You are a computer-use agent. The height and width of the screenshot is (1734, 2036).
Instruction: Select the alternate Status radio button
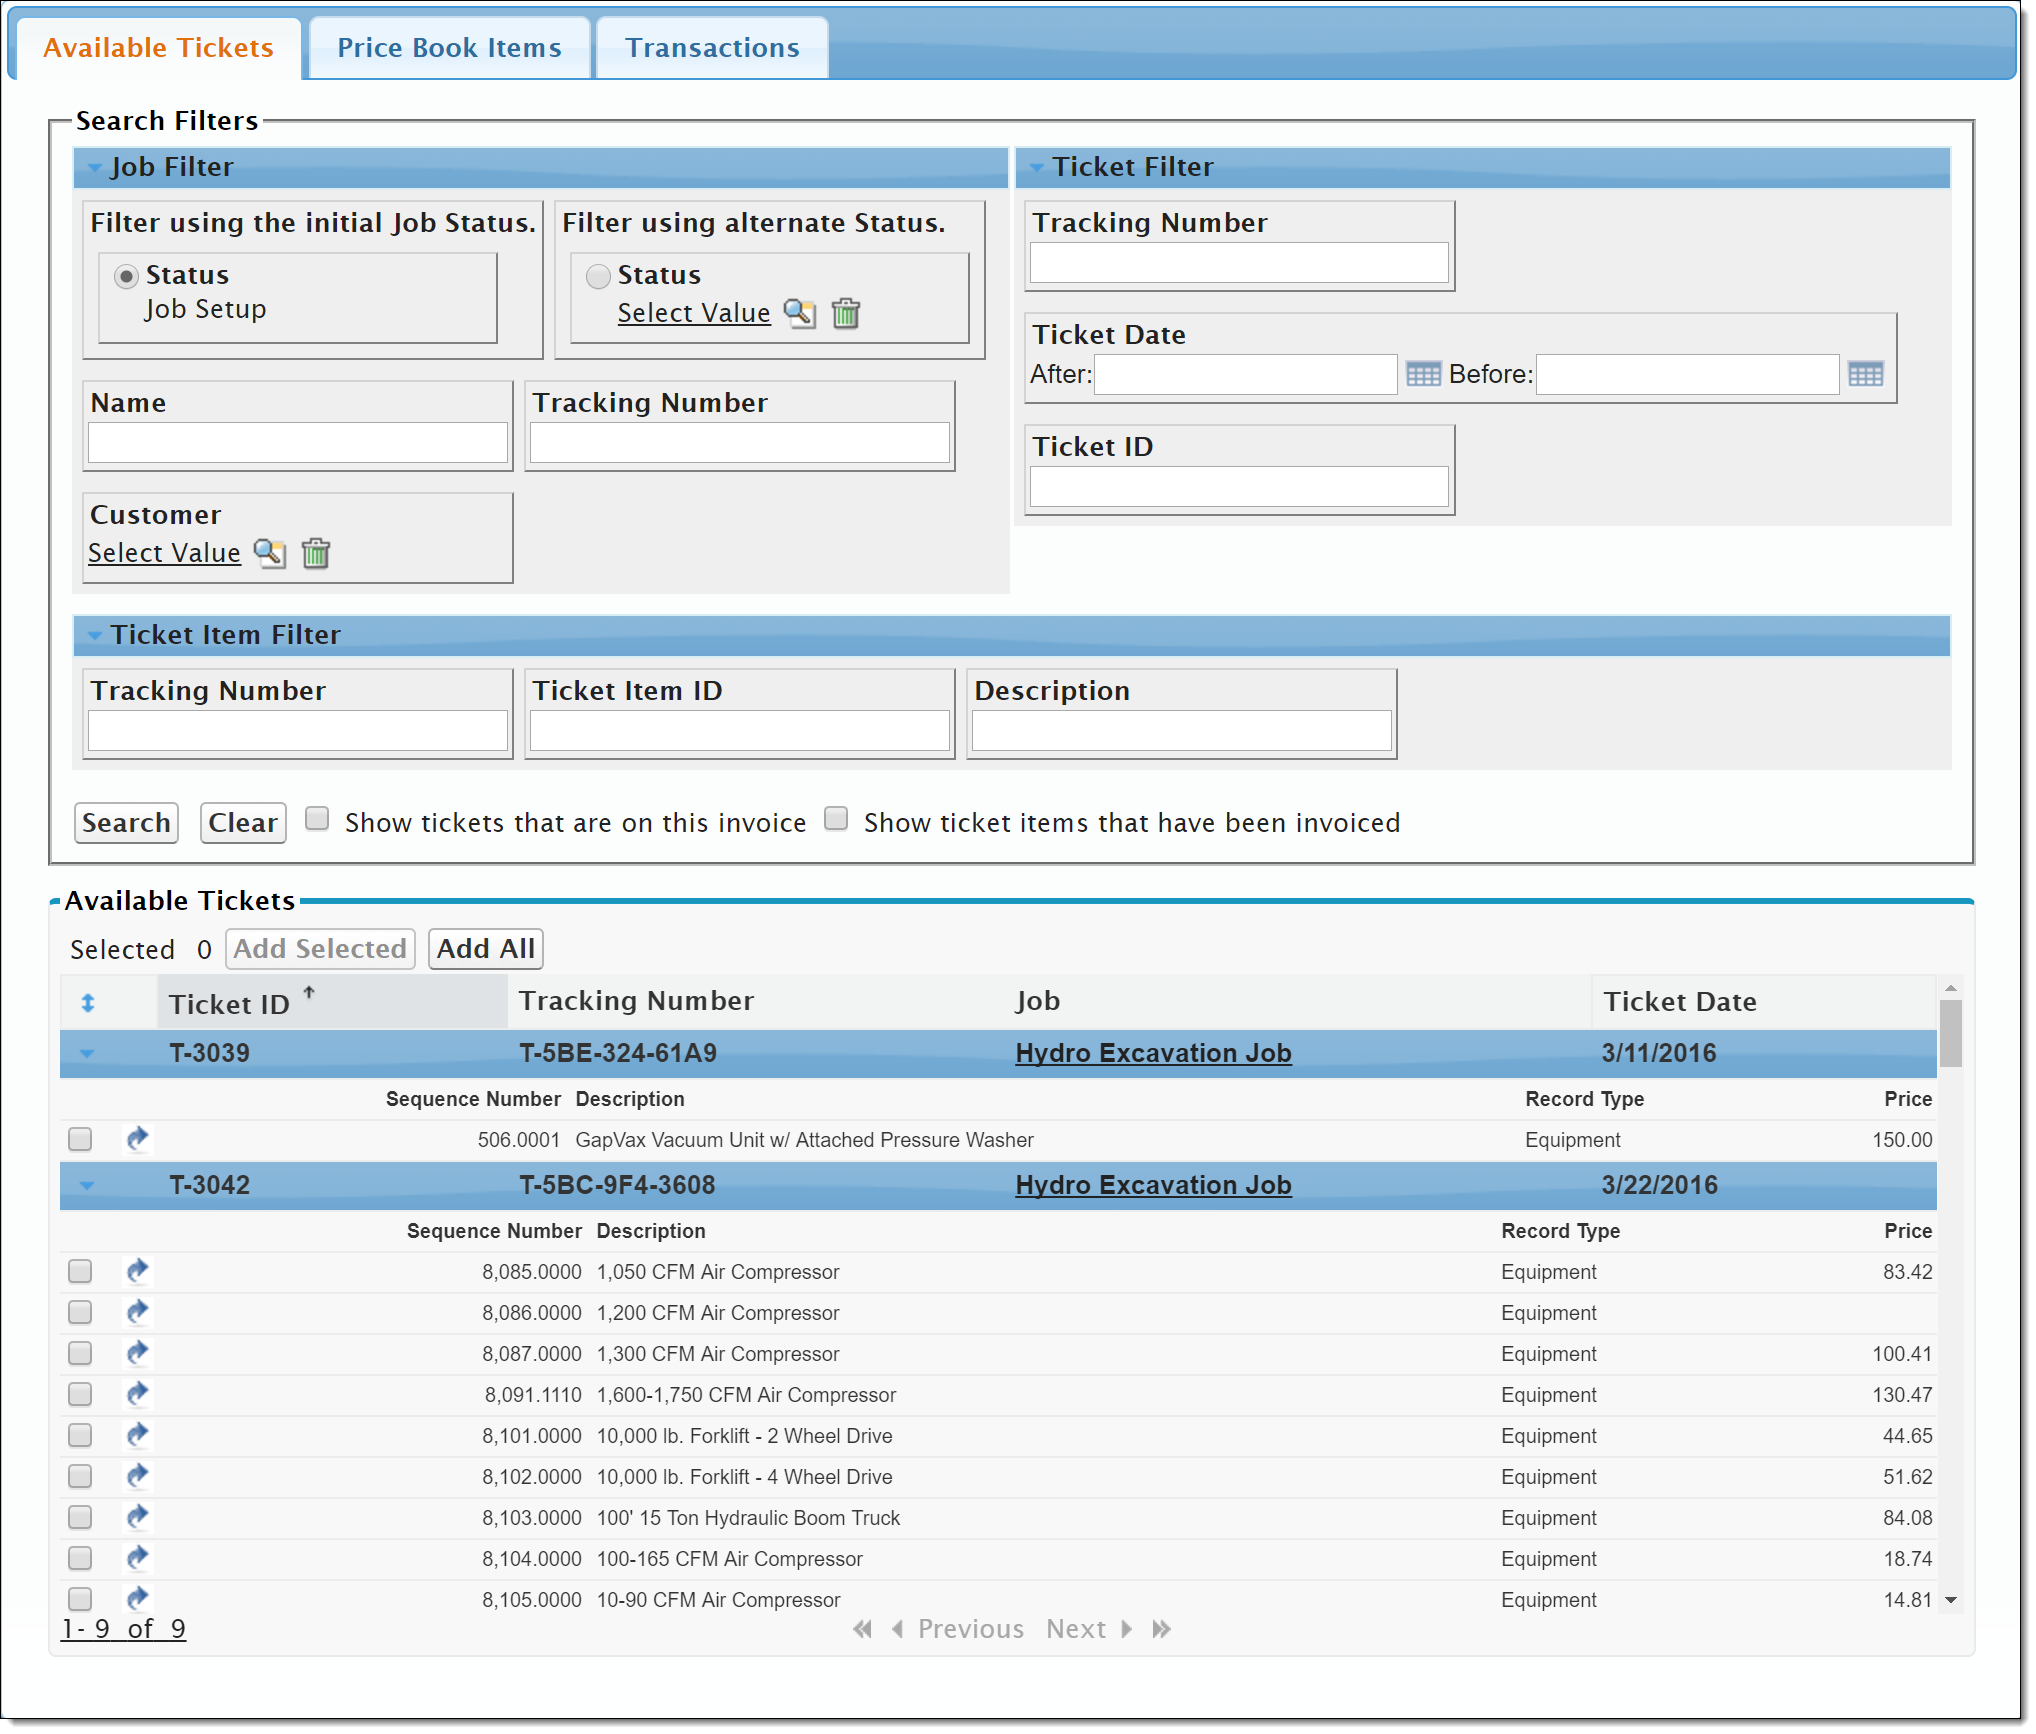pos(598,276)
